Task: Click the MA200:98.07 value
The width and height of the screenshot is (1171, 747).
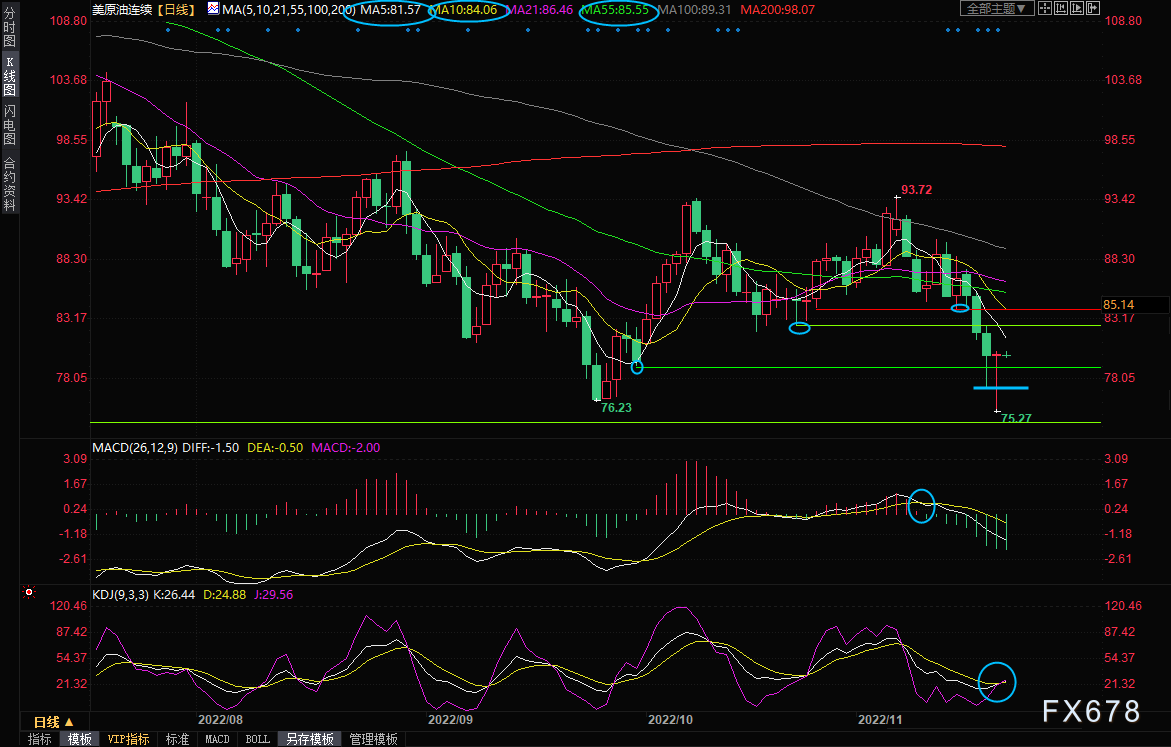Action: 777,10
